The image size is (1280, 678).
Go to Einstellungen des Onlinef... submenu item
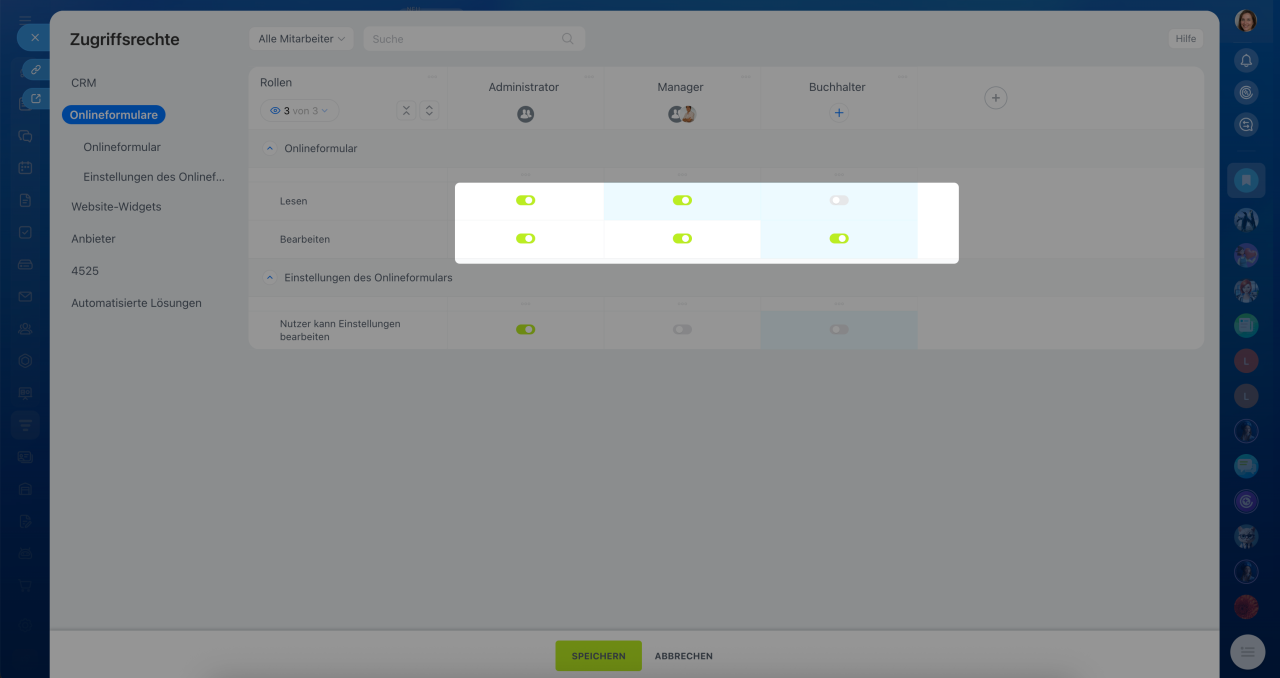click(154, 177)
